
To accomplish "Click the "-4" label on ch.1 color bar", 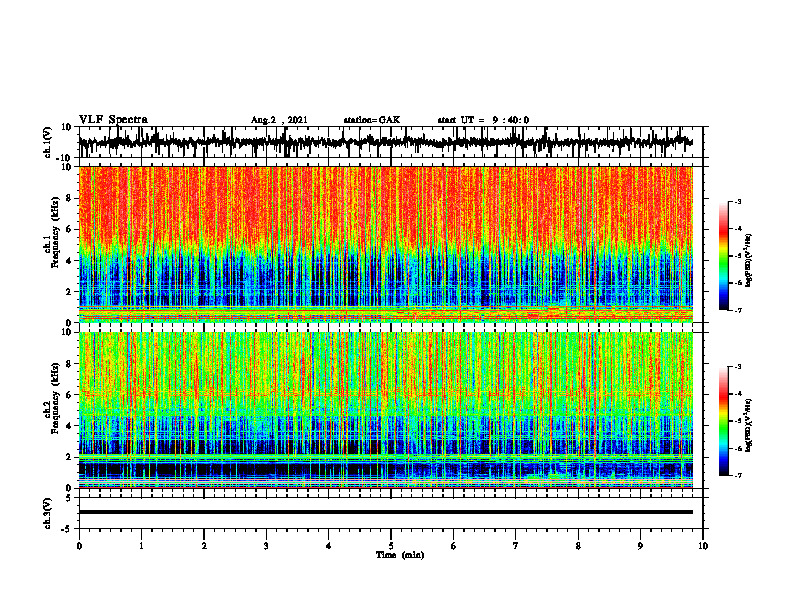I will [737, 229].
